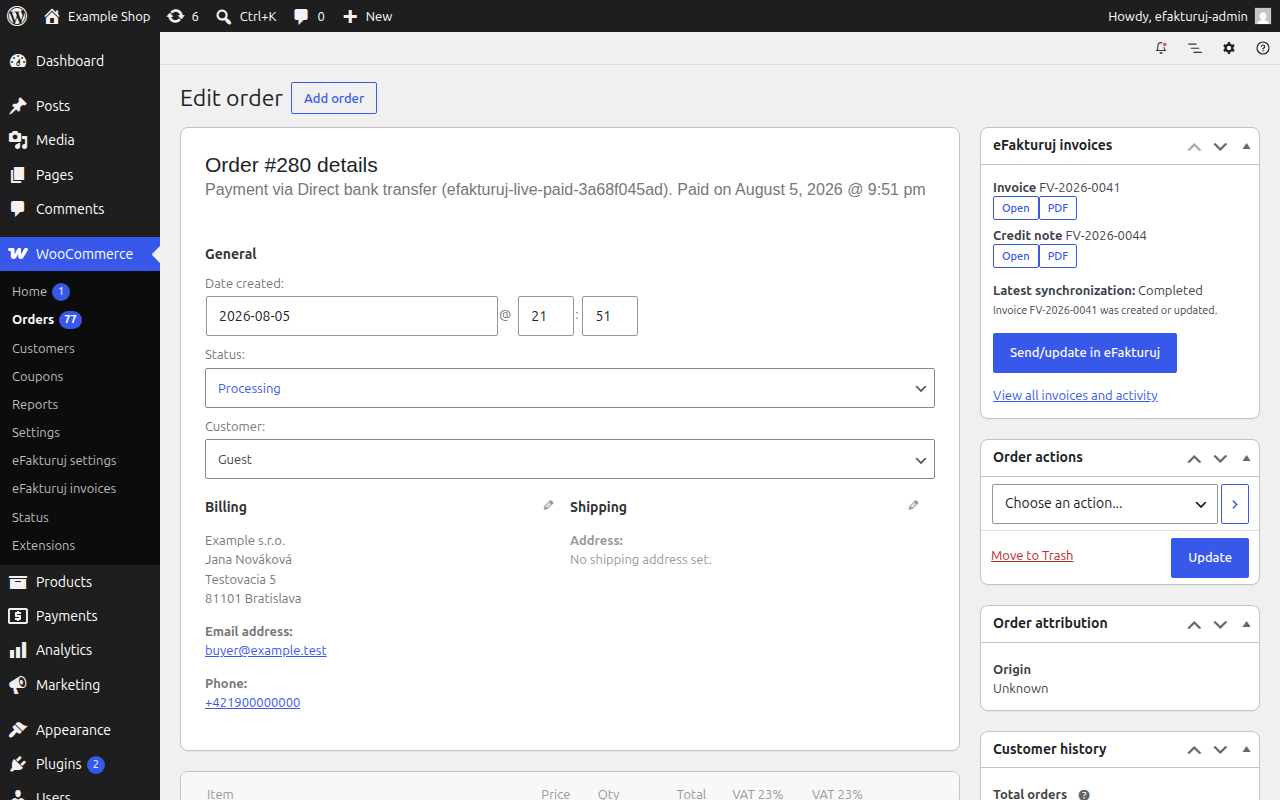Click the Payments dollar icon
1280x800 pixels.
pos(18,616)
